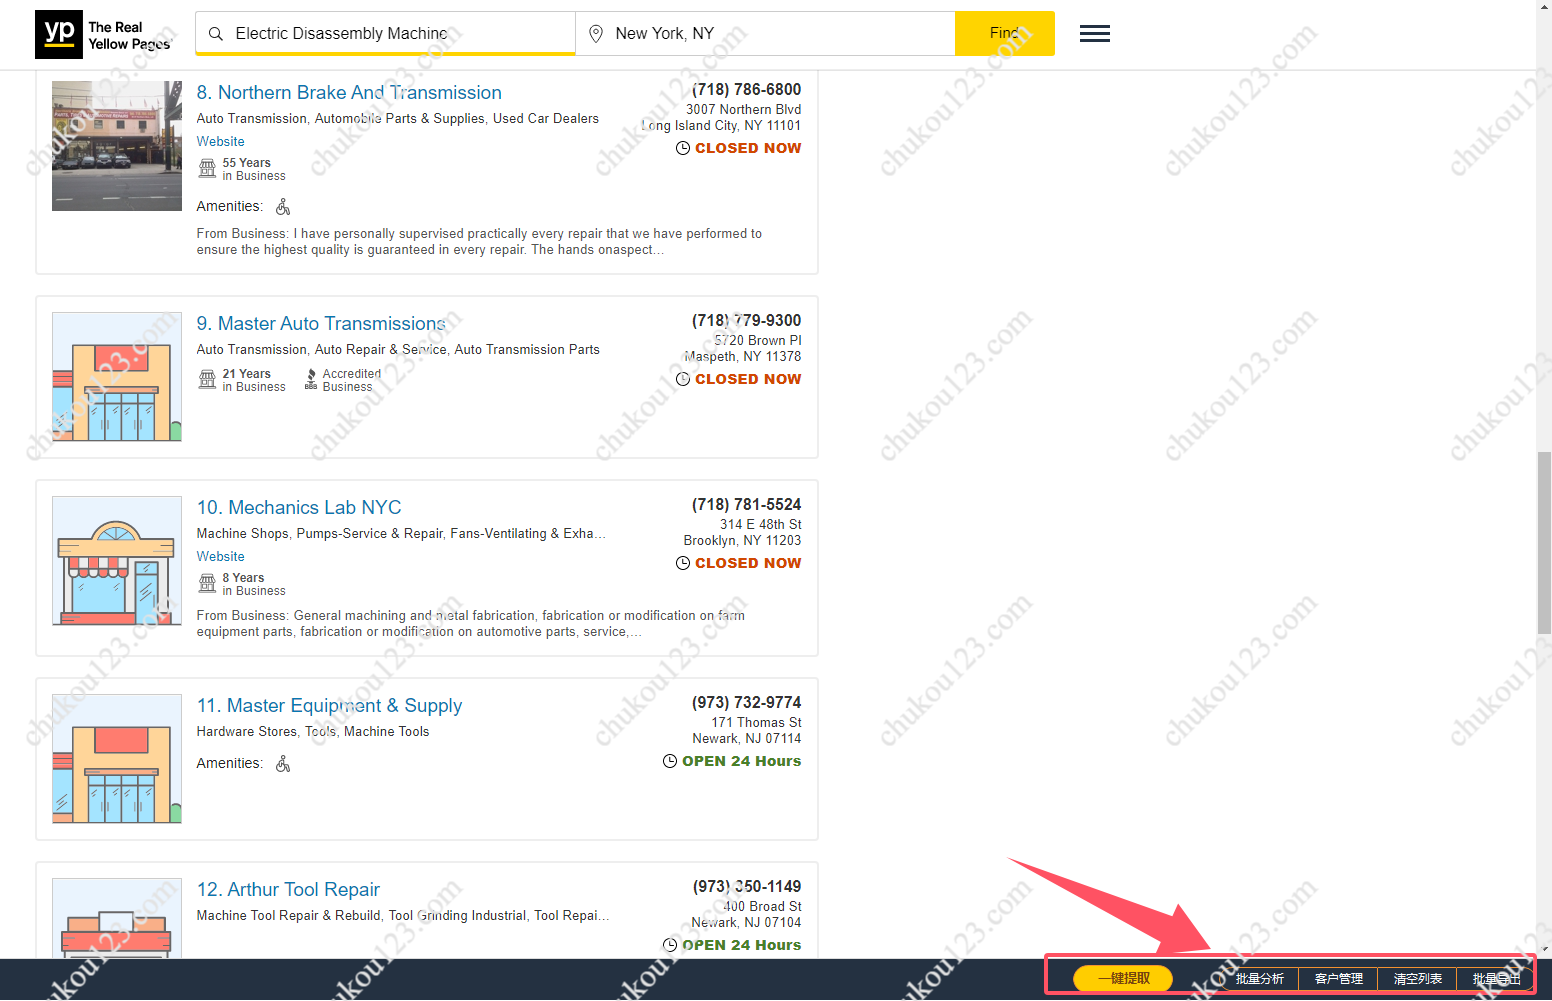Click wheelchair amenity icon for Northern Brake
1552x1001 pixels.
tap(283, 207)
